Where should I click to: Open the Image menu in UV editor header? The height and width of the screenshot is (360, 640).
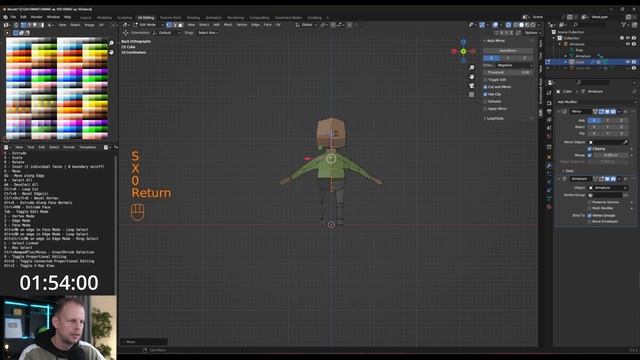[89, 25]
